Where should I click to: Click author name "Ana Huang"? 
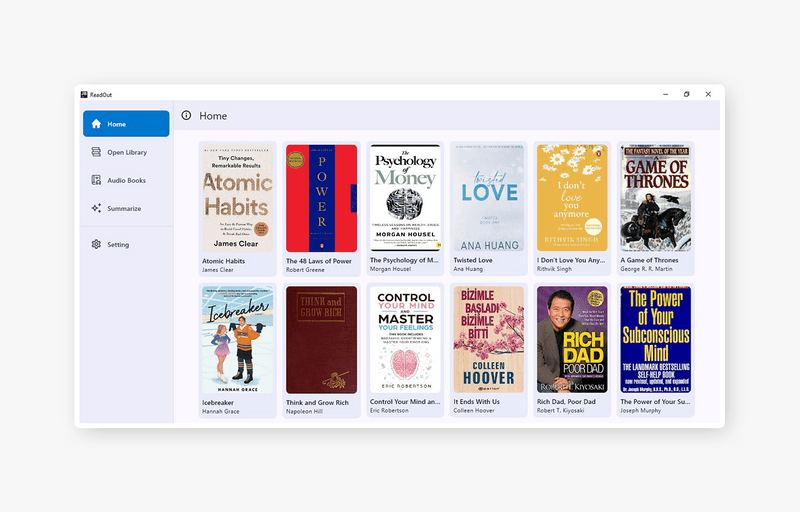(468, 269)
